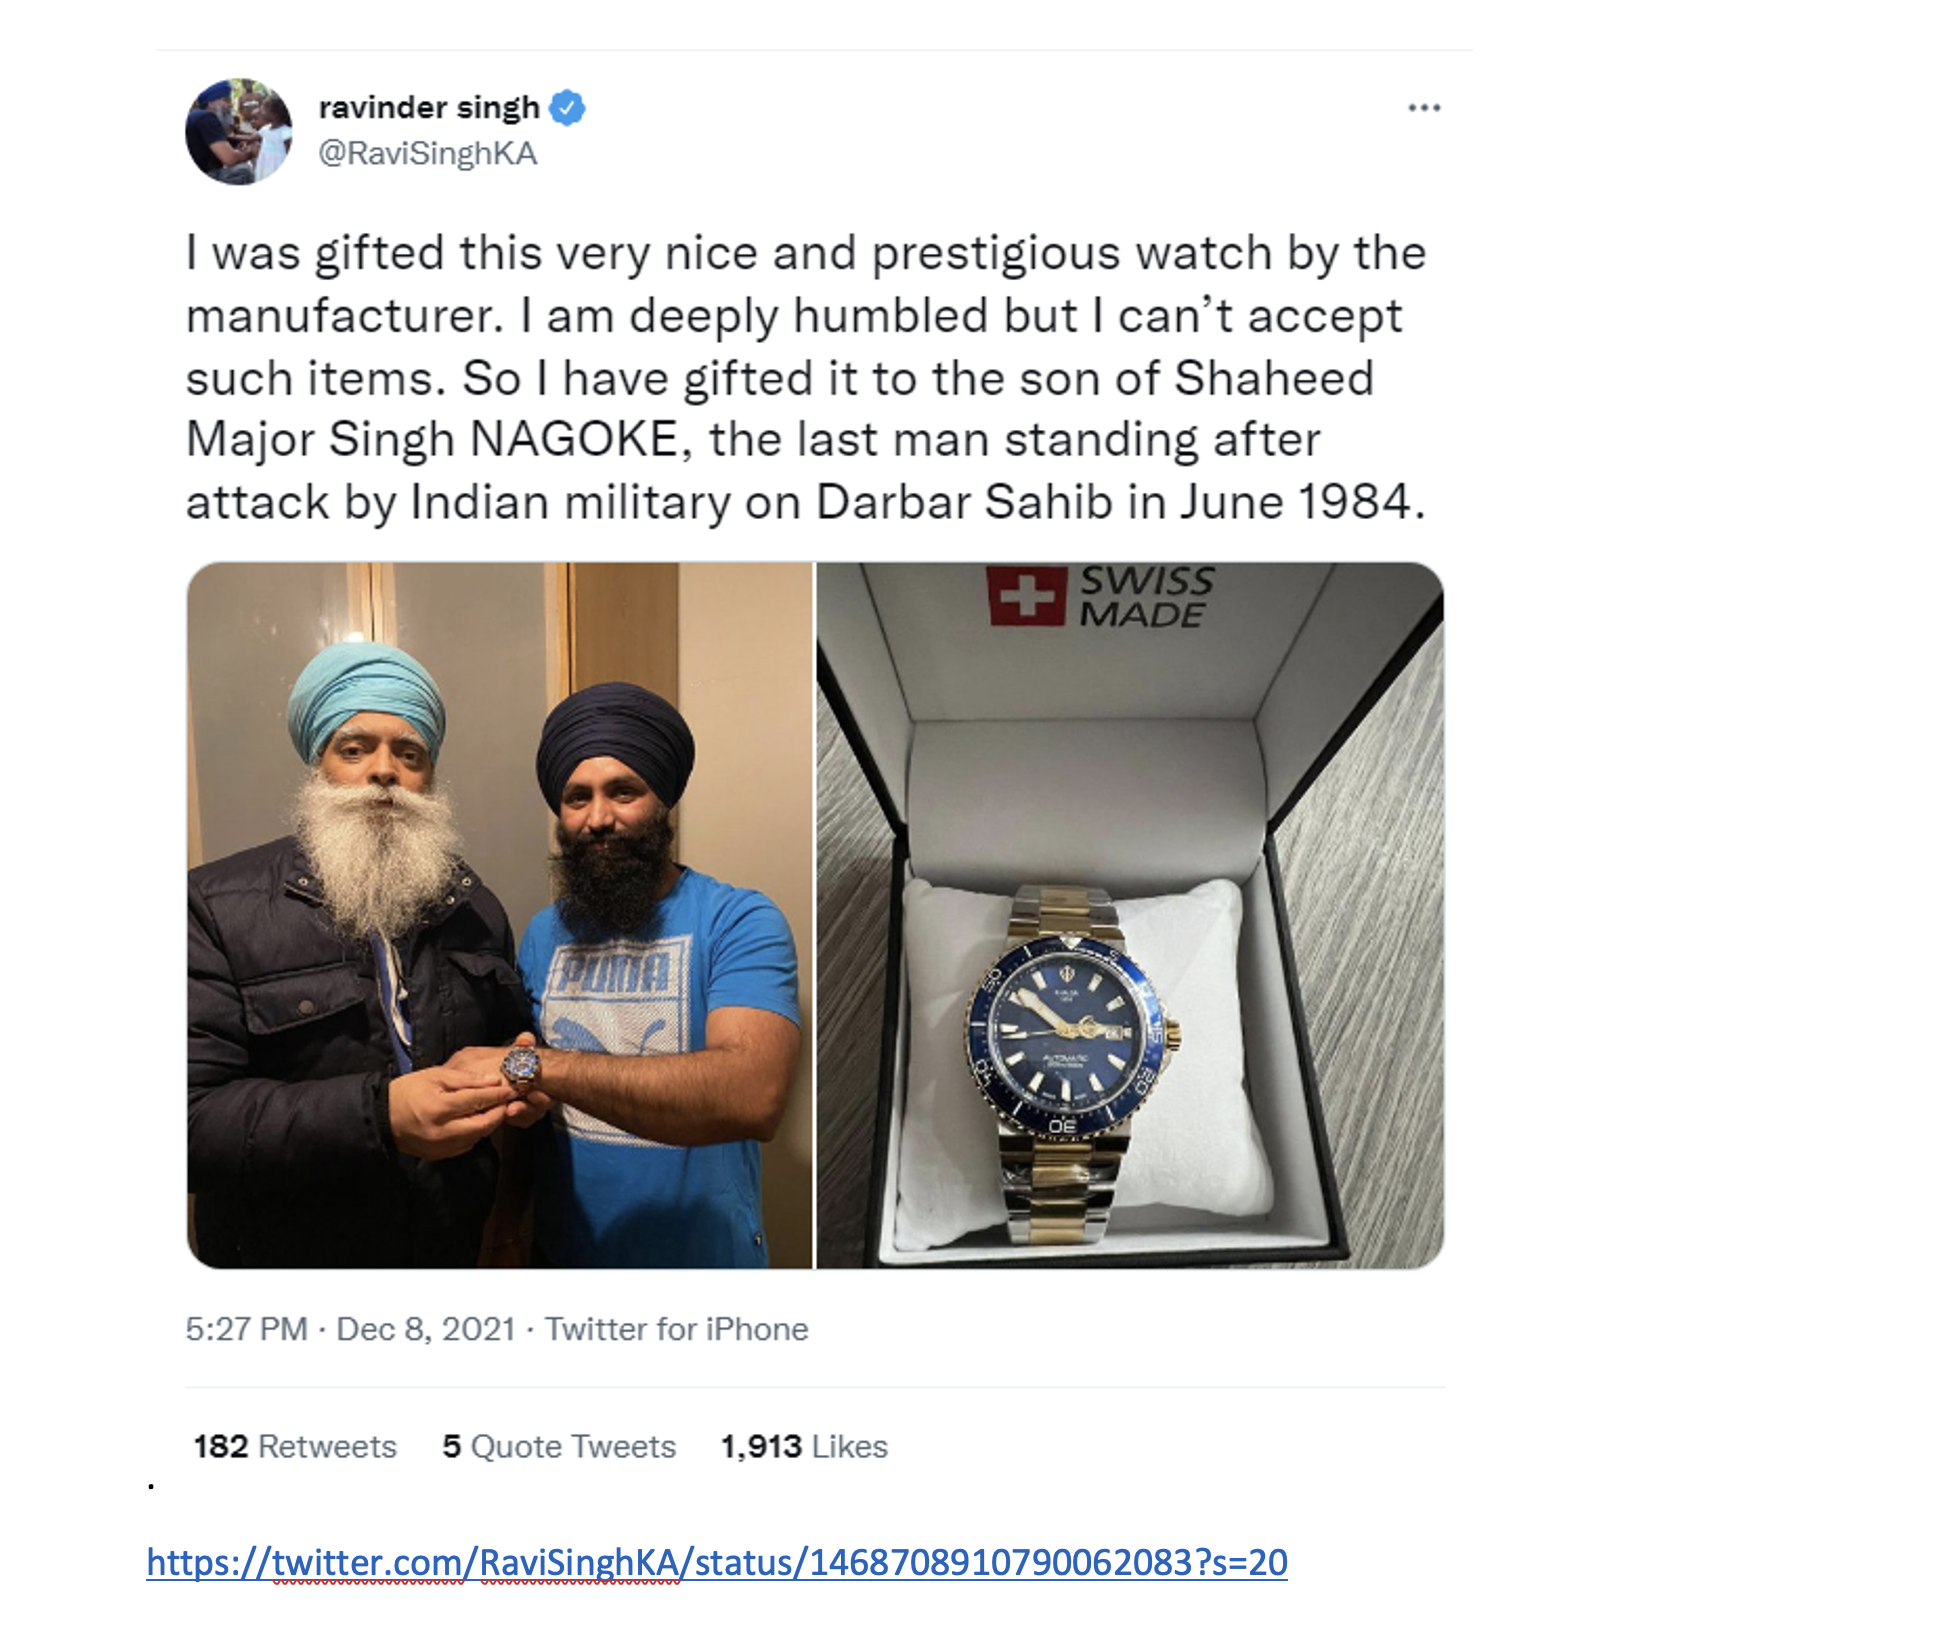Open the twitter.com status hyperlink
The image size is (1946, 1652).
(717, 1562)
